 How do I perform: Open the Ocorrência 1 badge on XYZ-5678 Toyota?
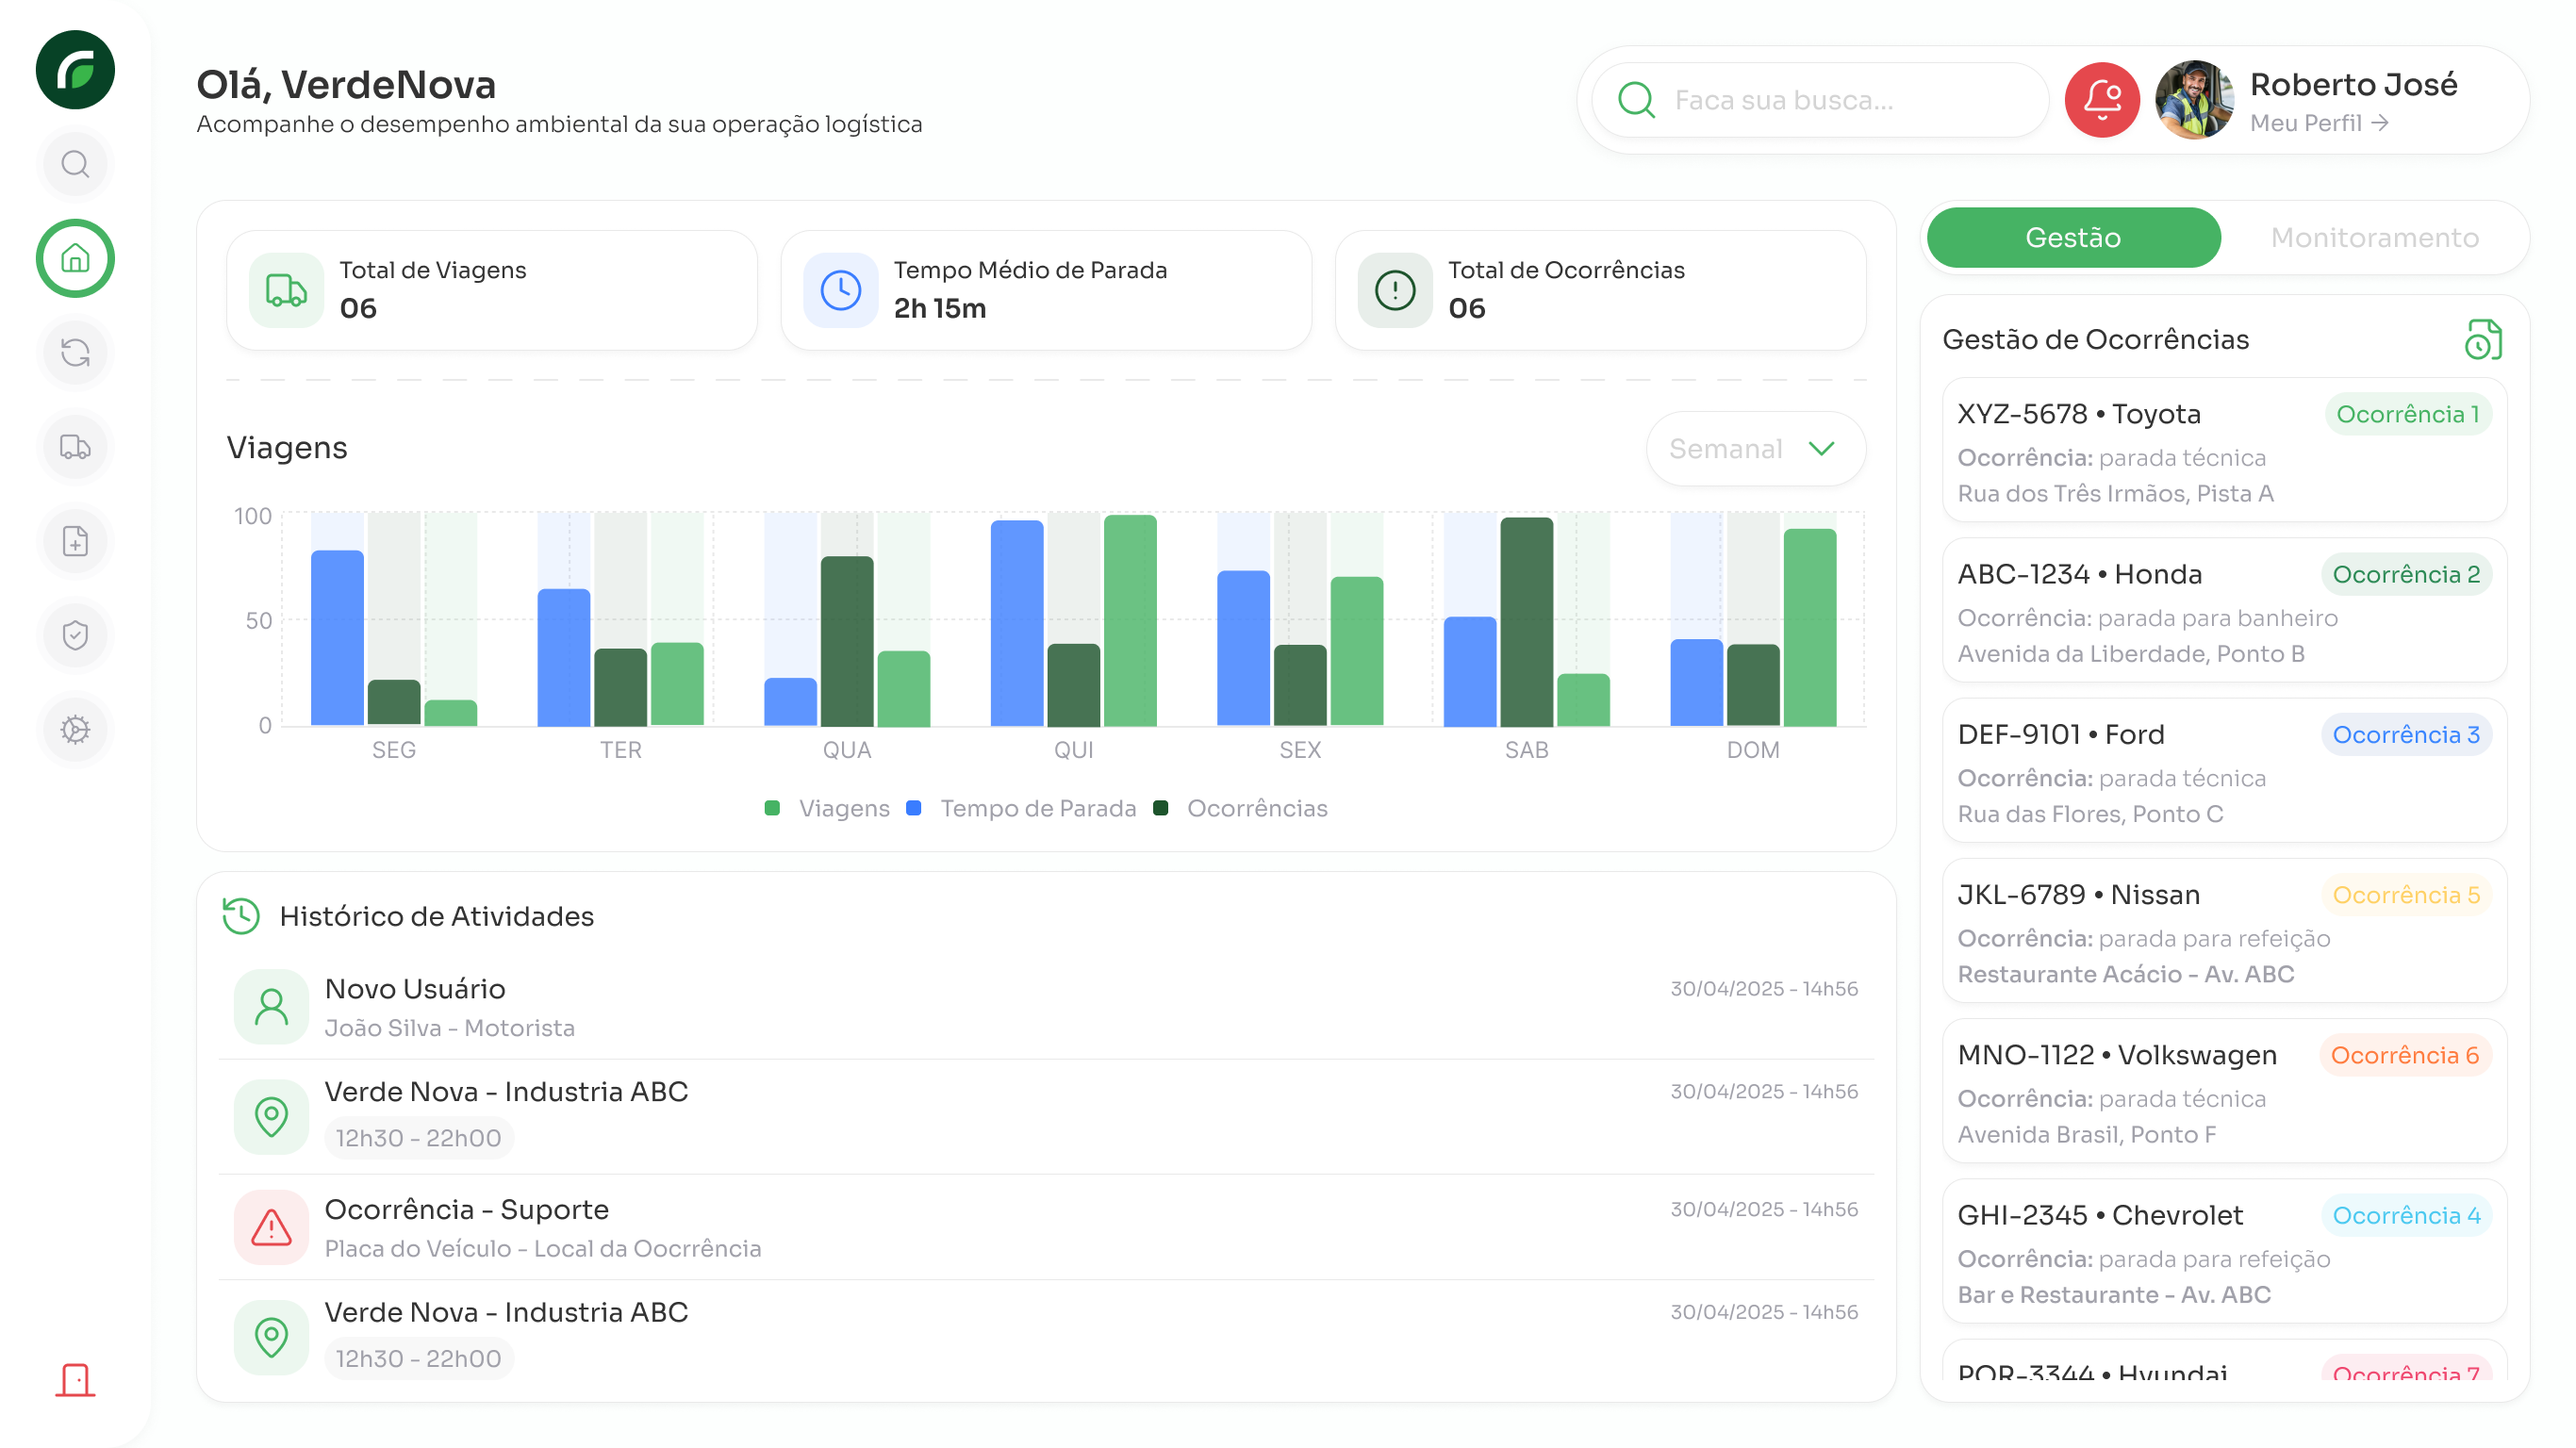(x=2407, y=413)
